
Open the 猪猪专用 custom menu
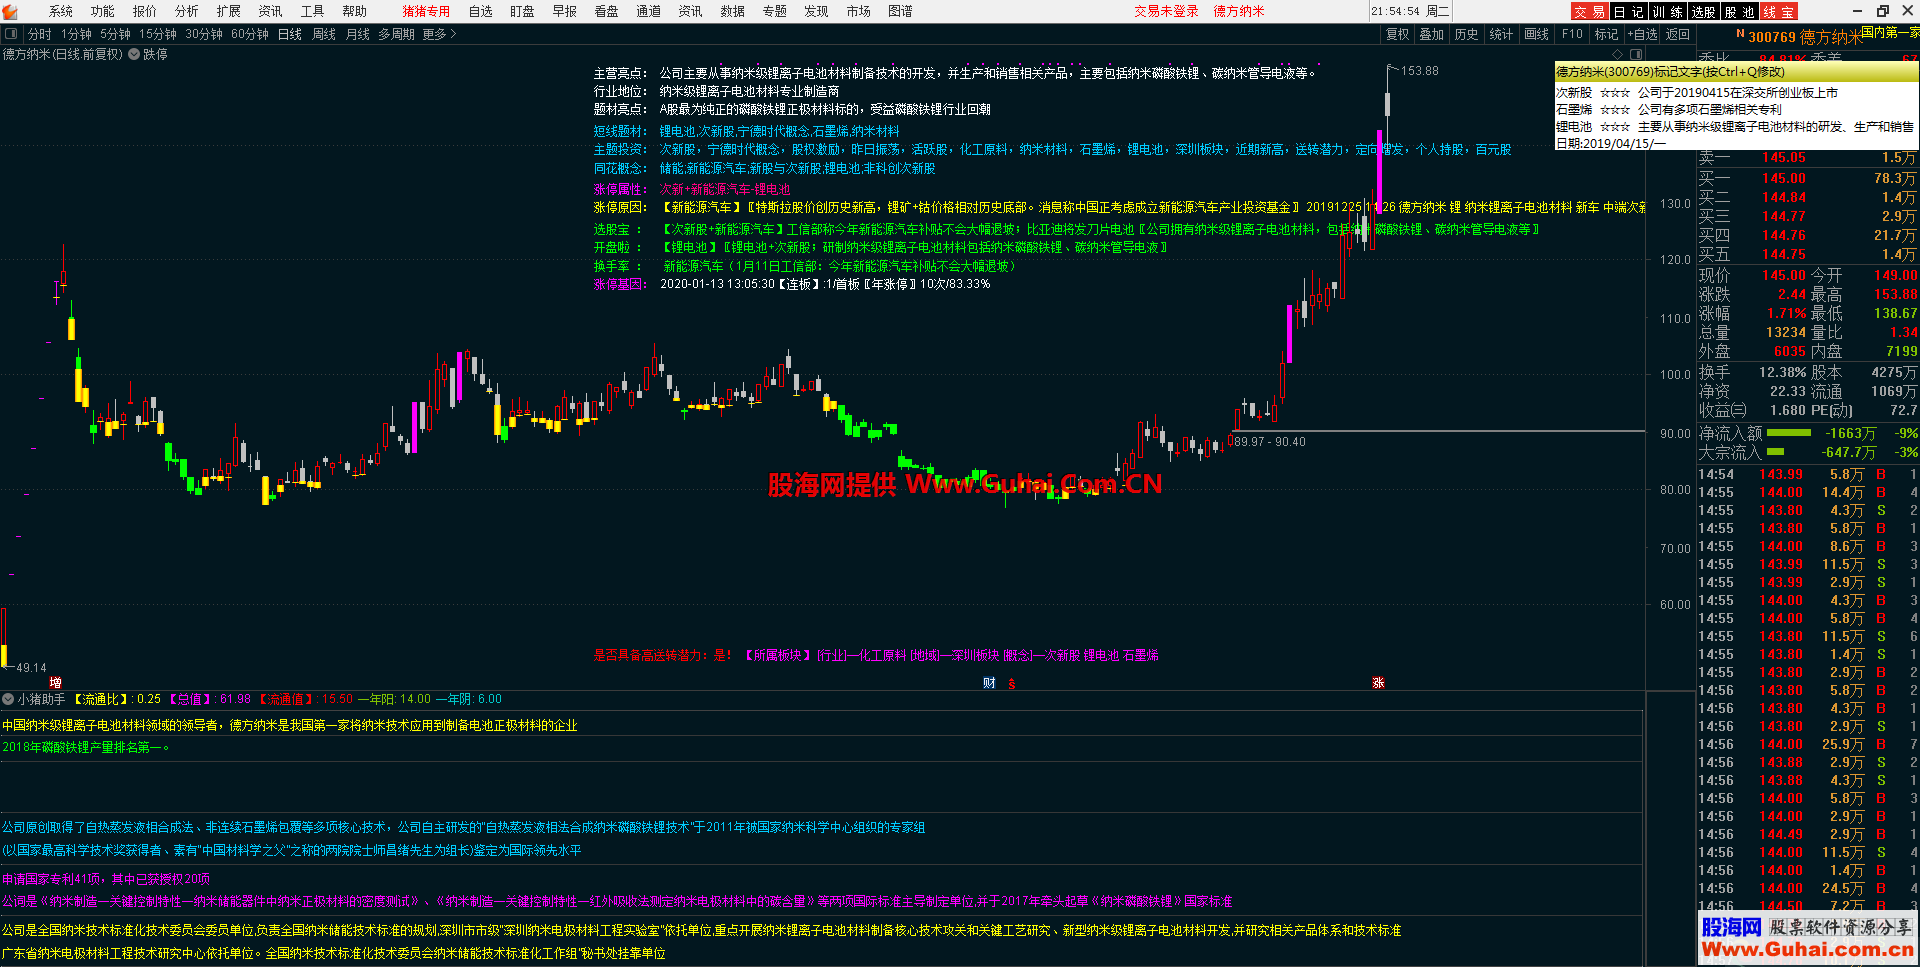click(x=426, y=11)
